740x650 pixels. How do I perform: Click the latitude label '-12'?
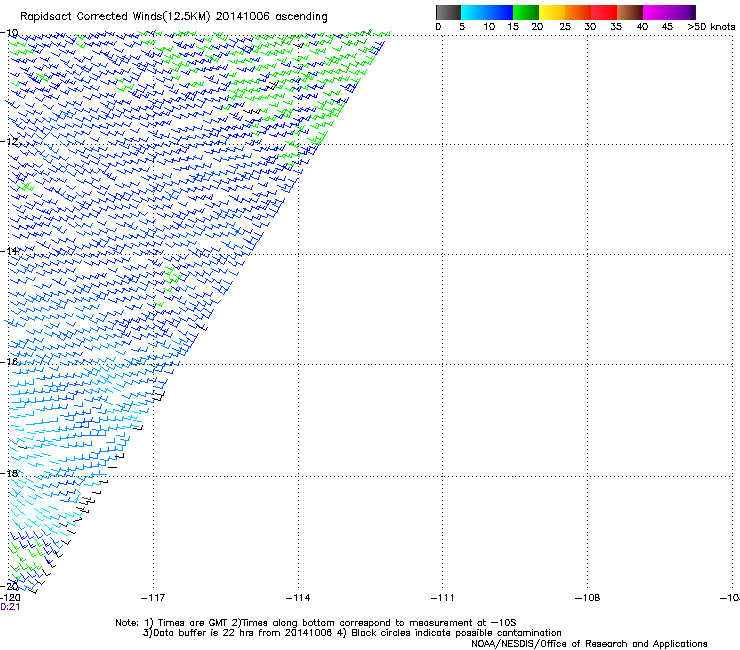pyautogui.click(x=9, y=142)
